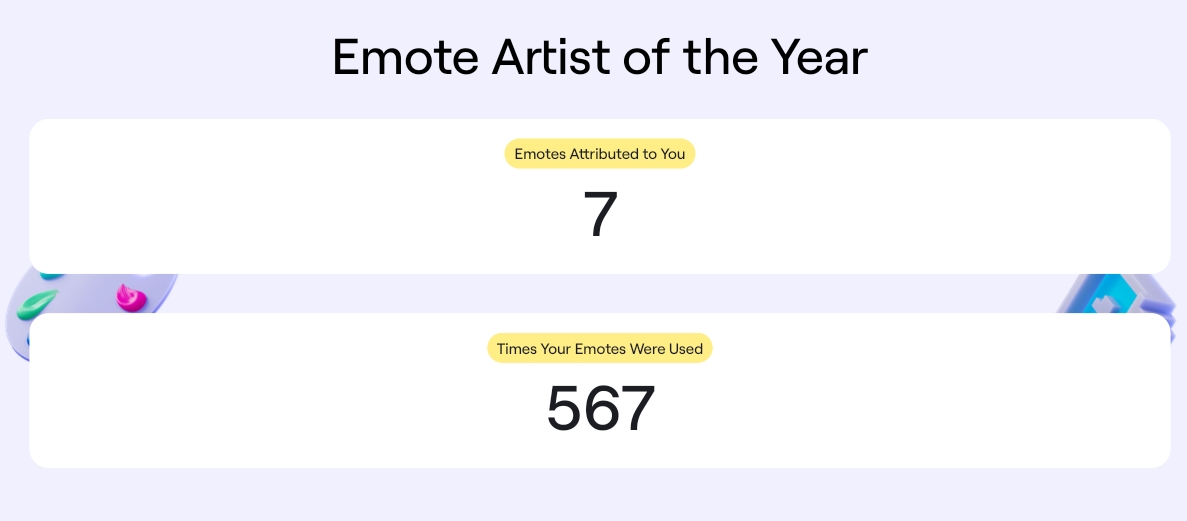Click the cyan framed artwork illustration
The width and height of the screenshot is (1187, 521).
1113,290
